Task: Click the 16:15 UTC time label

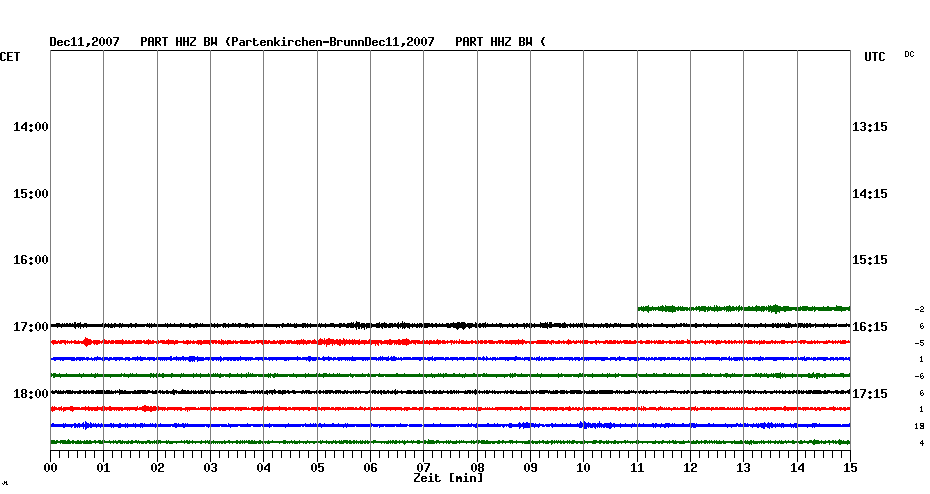Action: coord(869,326)
